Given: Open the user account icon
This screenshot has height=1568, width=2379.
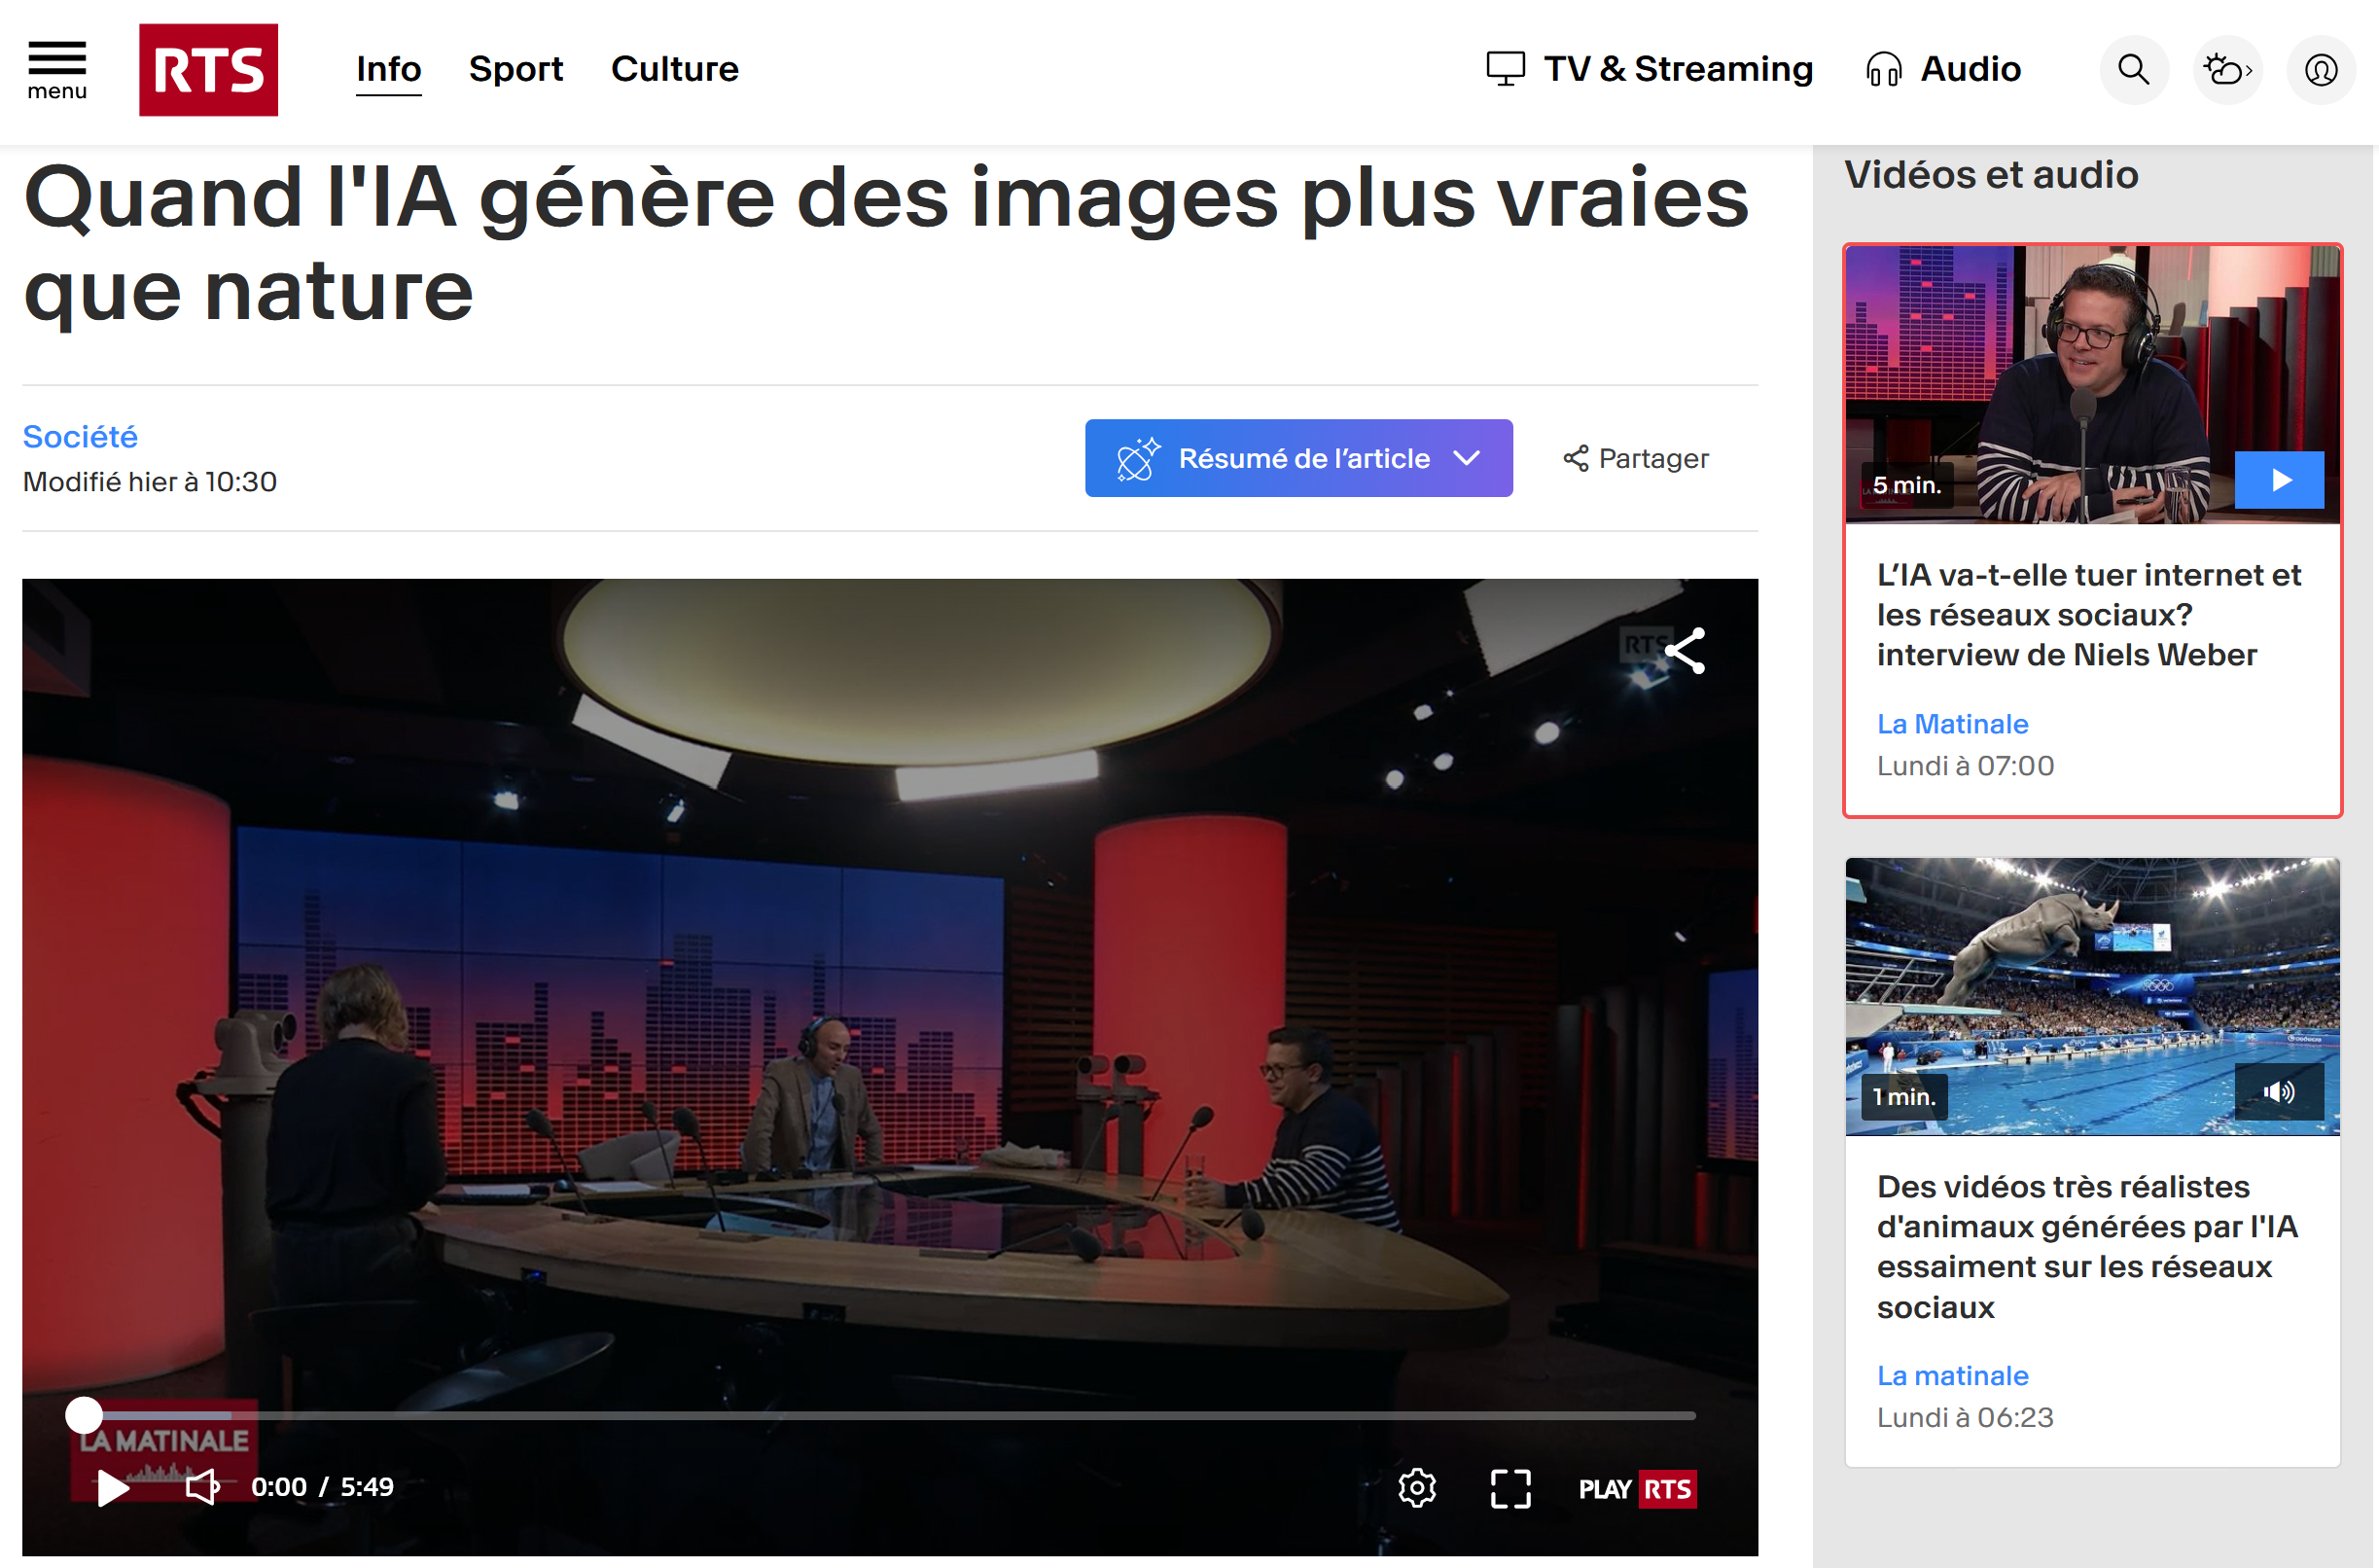Looking at the screenshot, I should click(2320, 69).
